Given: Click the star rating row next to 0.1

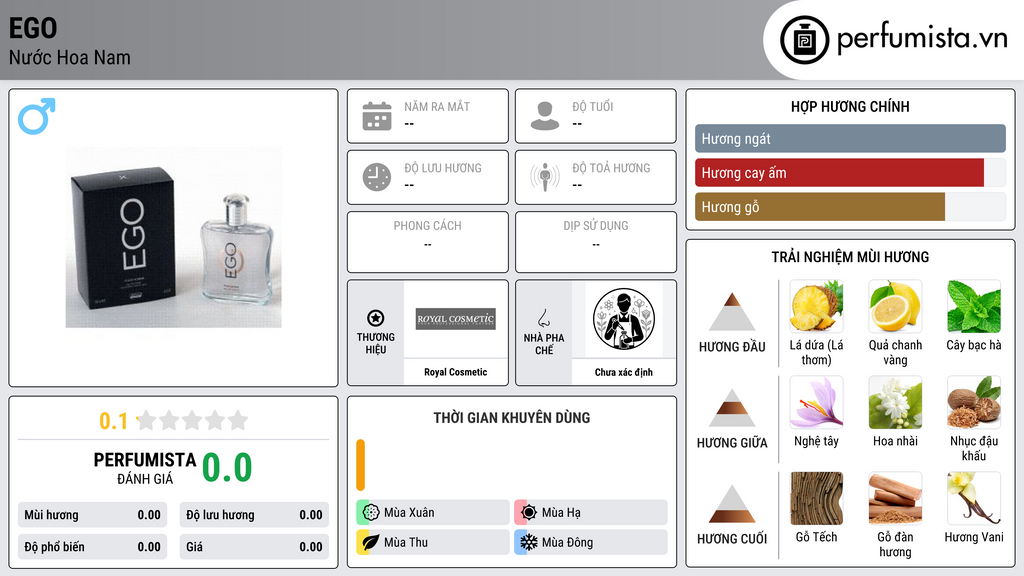Looking at the screenshot, I should coord(193,421).
